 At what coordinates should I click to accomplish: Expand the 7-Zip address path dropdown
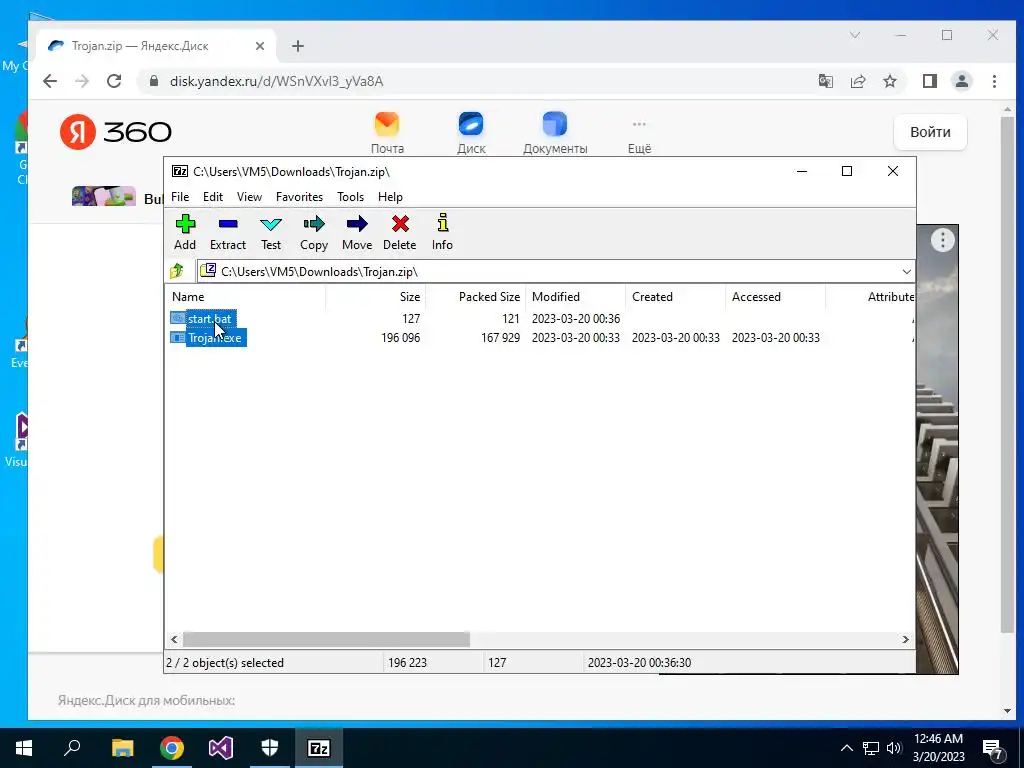(x=906, y=272)
